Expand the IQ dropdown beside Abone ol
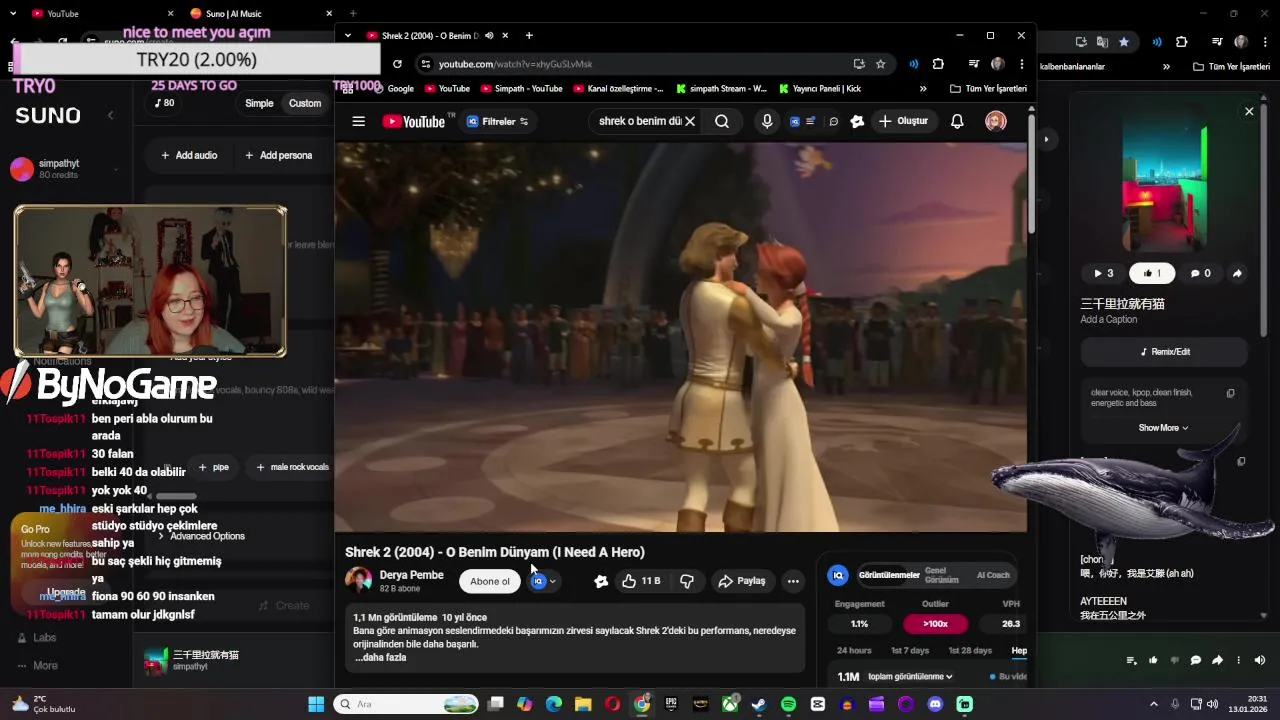Image resolution: width=1280 pixels, height=720 pixels. [x=543, y=581]
